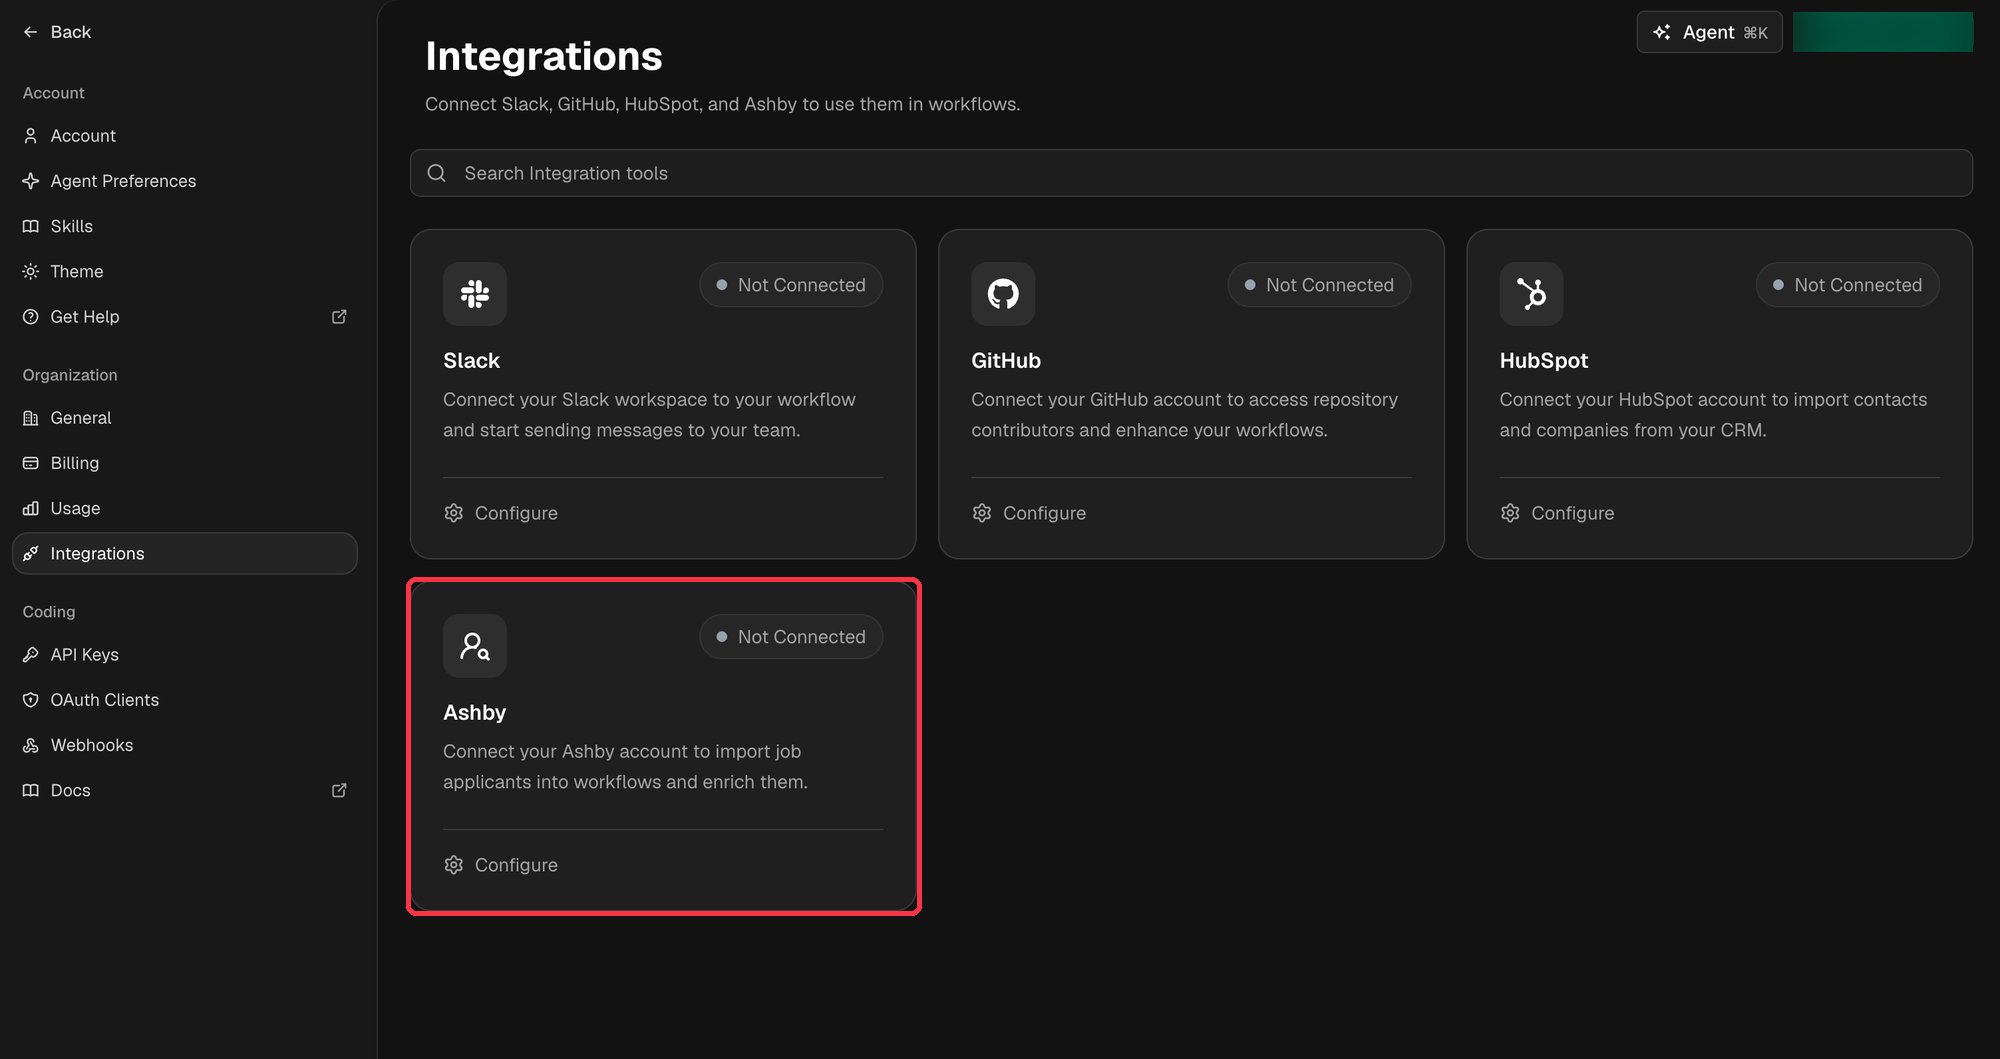Open General organization settings

click(185, 418)
